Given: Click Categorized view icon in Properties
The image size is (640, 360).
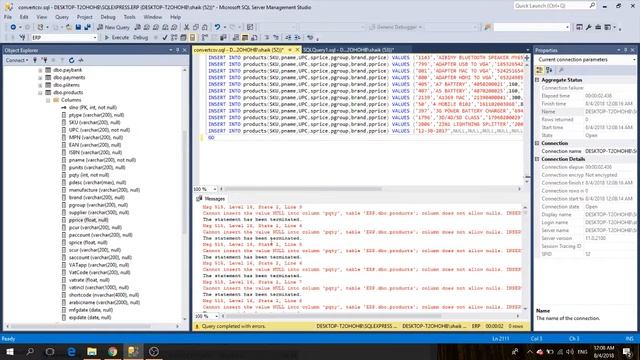Looking at the screenshot, I should point(540,70).
